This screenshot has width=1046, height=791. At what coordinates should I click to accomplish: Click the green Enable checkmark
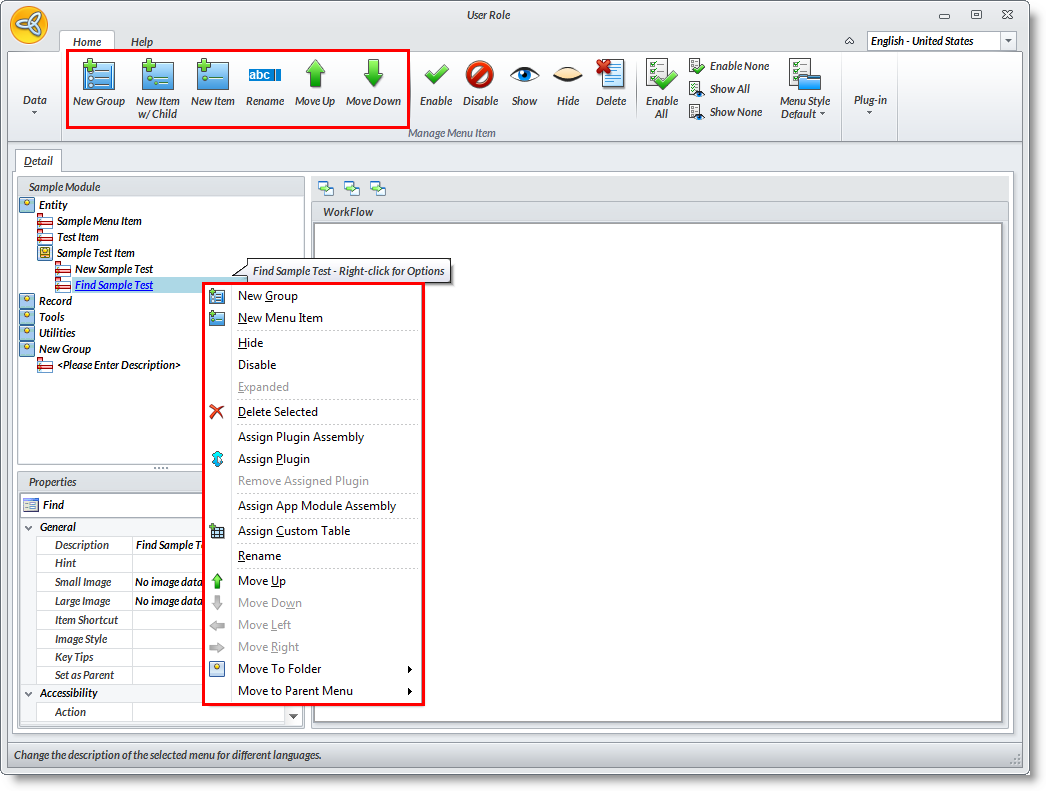pyautogui.click(x=436, y=76)
